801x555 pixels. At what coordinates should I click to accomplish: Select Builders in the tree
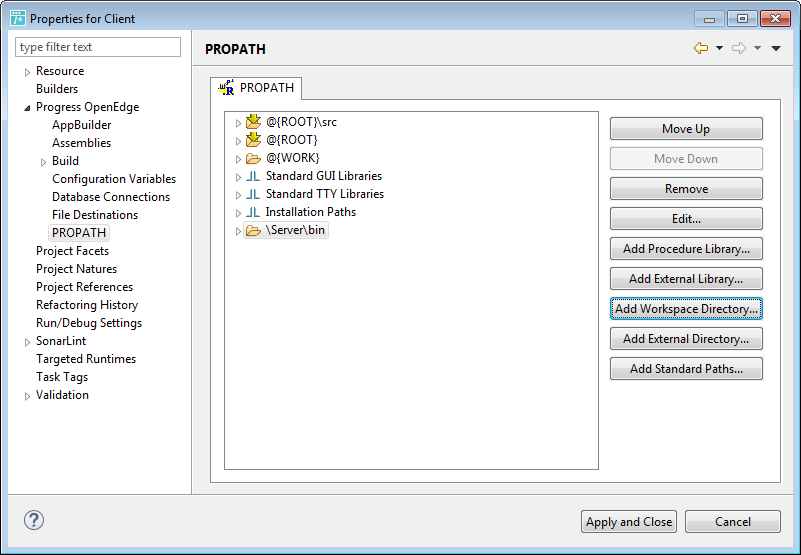[x=57, y=89]
